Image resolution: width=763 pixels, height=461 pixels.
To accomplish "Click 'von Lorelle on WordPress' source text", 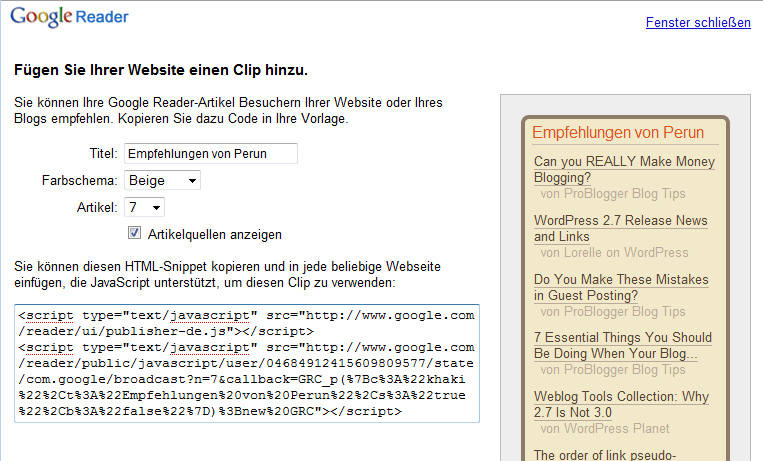I will coord(614,252).
